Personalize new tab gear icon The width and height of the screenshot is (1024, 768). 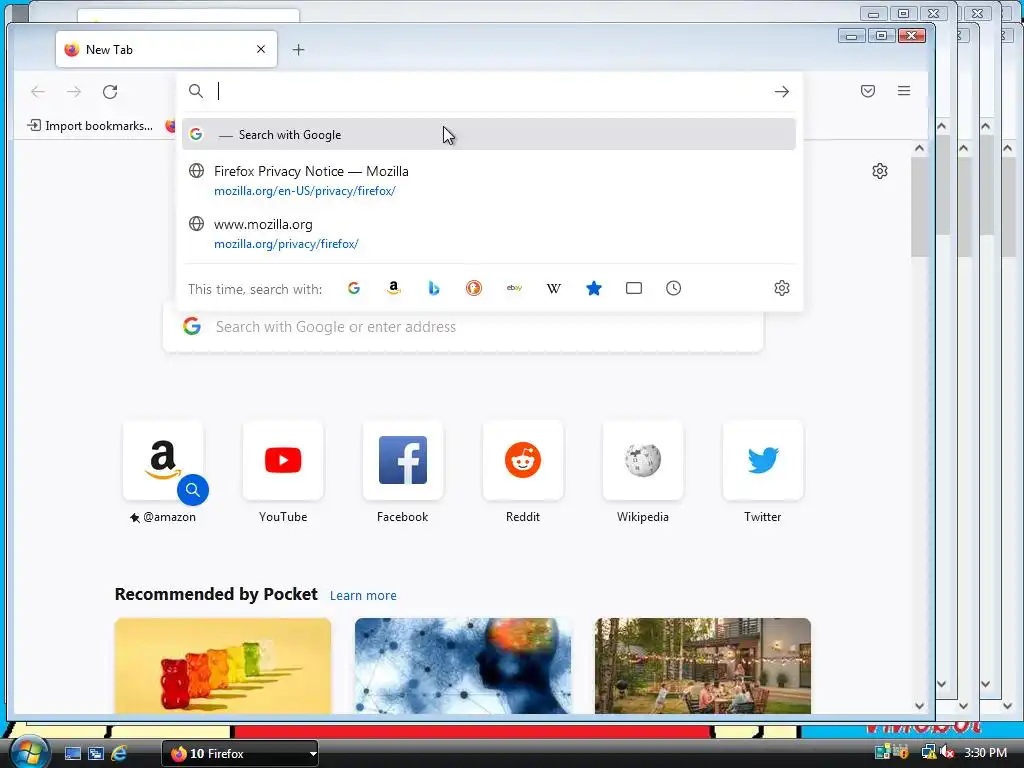click(880, 171)
